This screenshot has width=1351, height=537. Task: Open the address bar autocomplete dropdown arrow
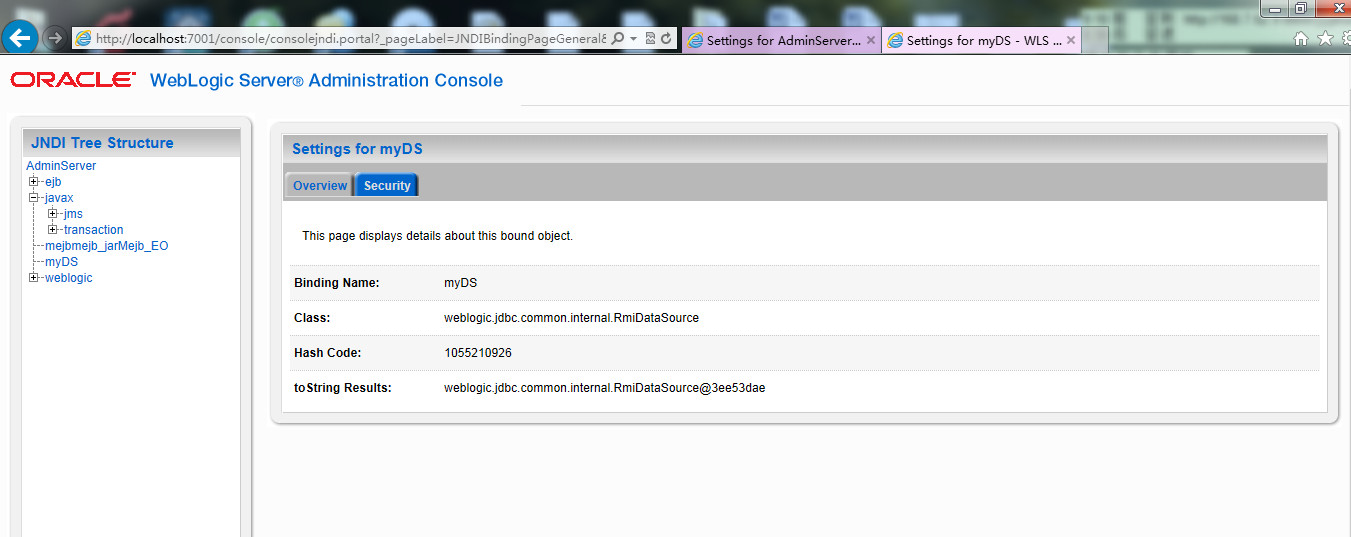coord(634,38)
